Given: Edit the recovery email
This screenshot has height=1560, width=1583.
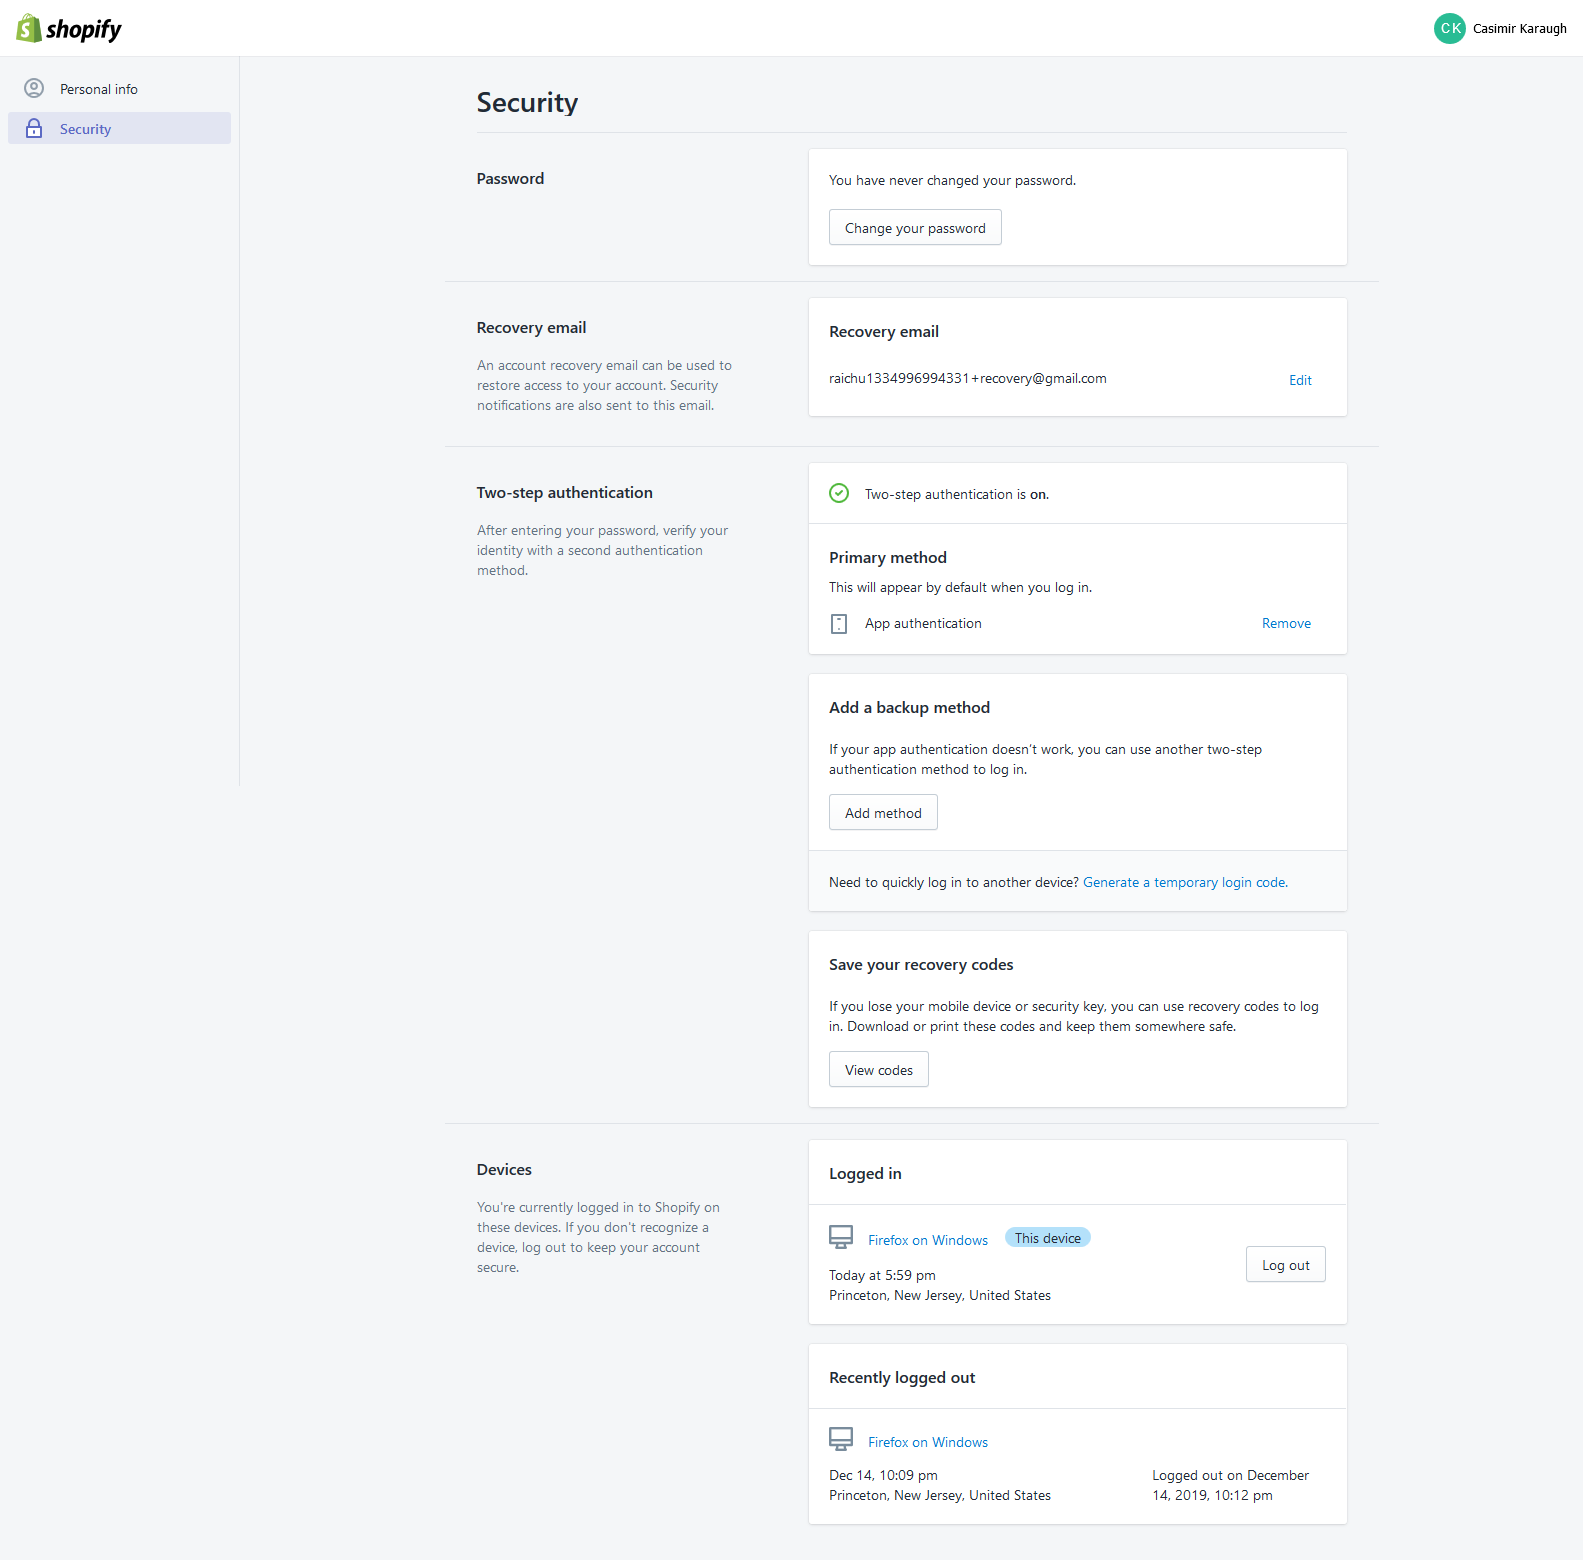Looking at the screenshot, I should (1300, 380).
